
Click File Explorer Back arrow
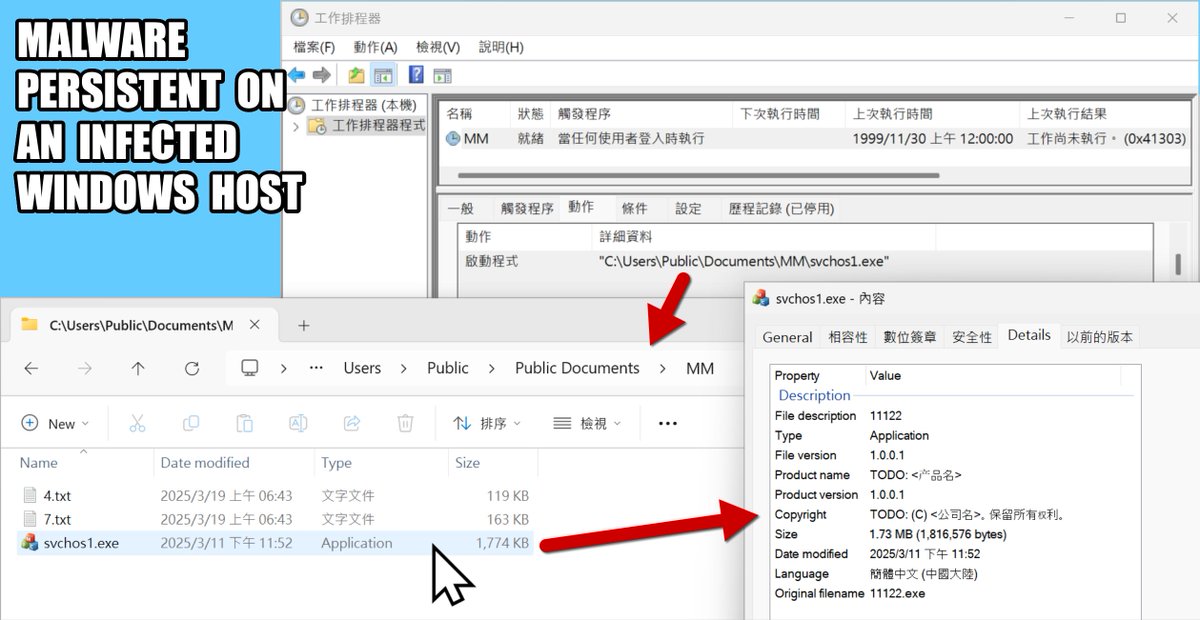pyautogui.click(x=31, y=368)
